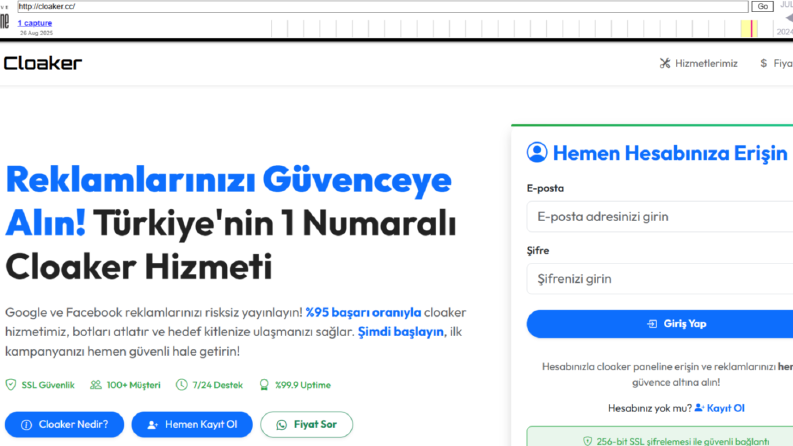Viewport: 793px width, 446px height.
Task: Open the Kayıt Ol link under the login form
Action: [x=725, y=408]
